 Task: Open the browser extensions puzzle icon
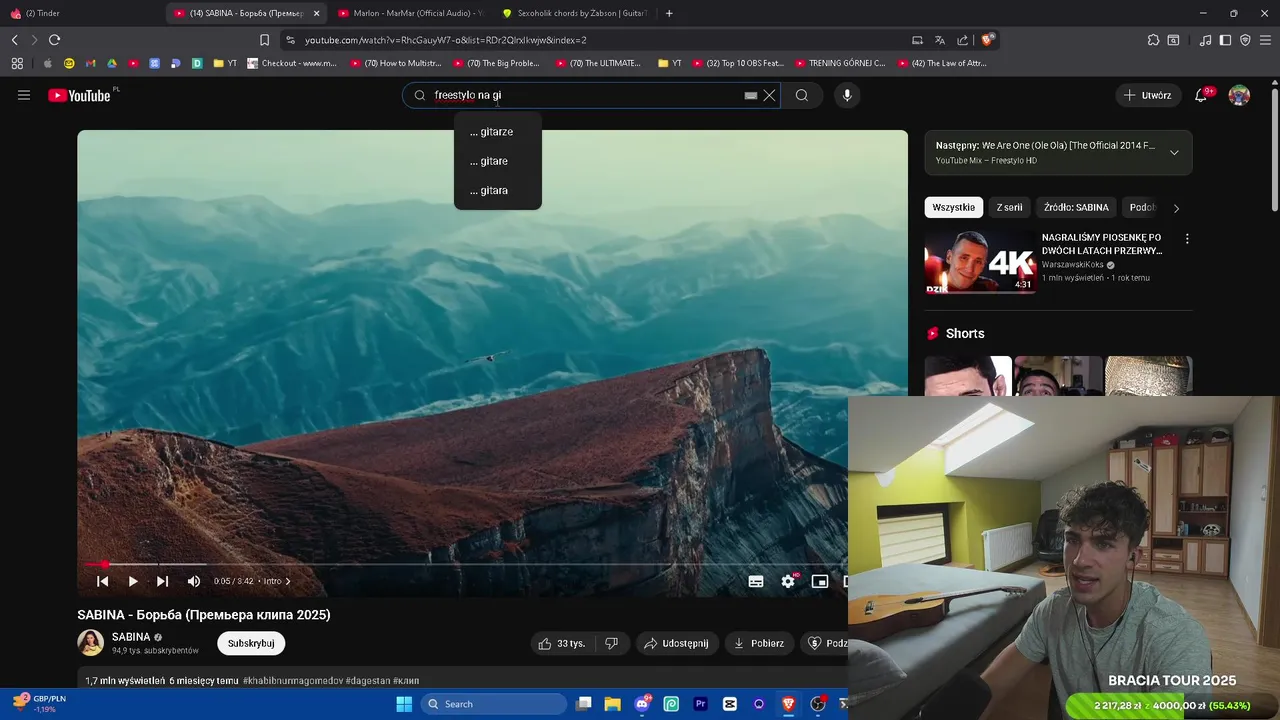pyautogui.click(x=1153, y=40)
